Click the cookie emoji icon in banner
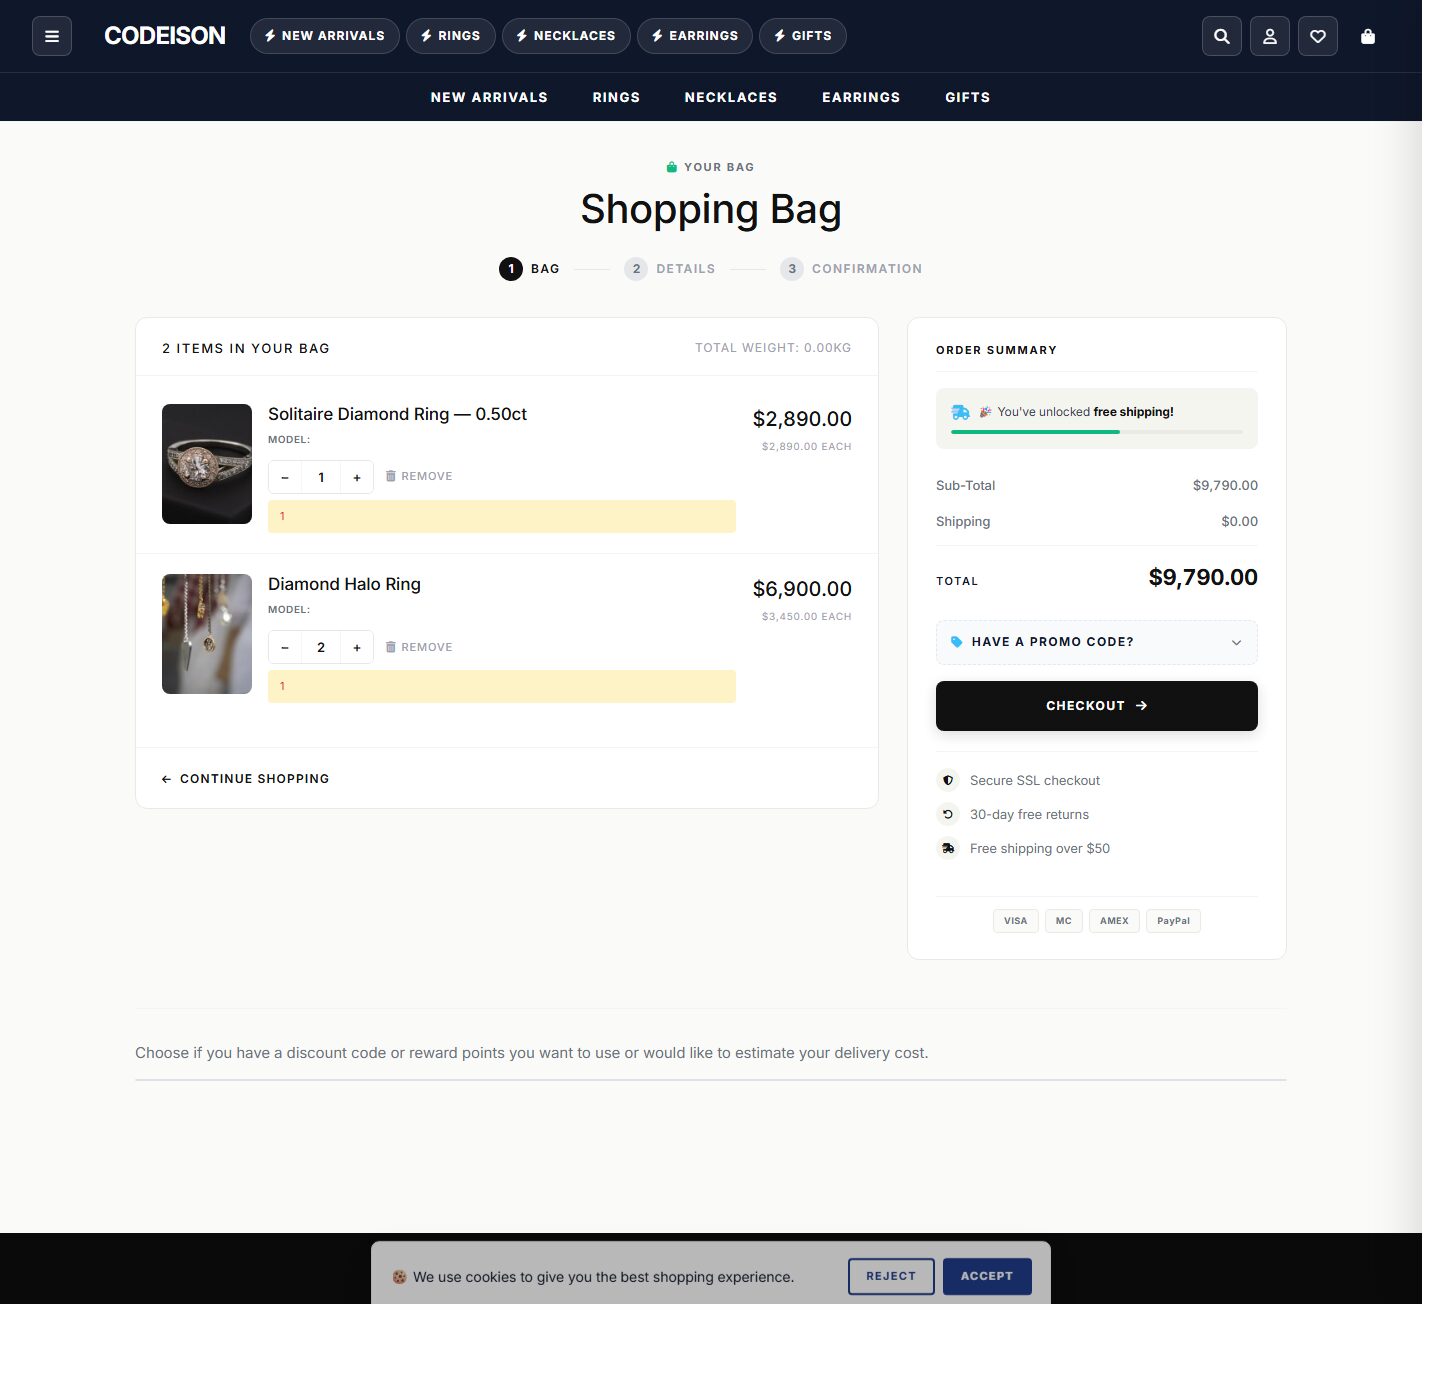Screen dimensions: 1440x1400 coord(399,1277)
